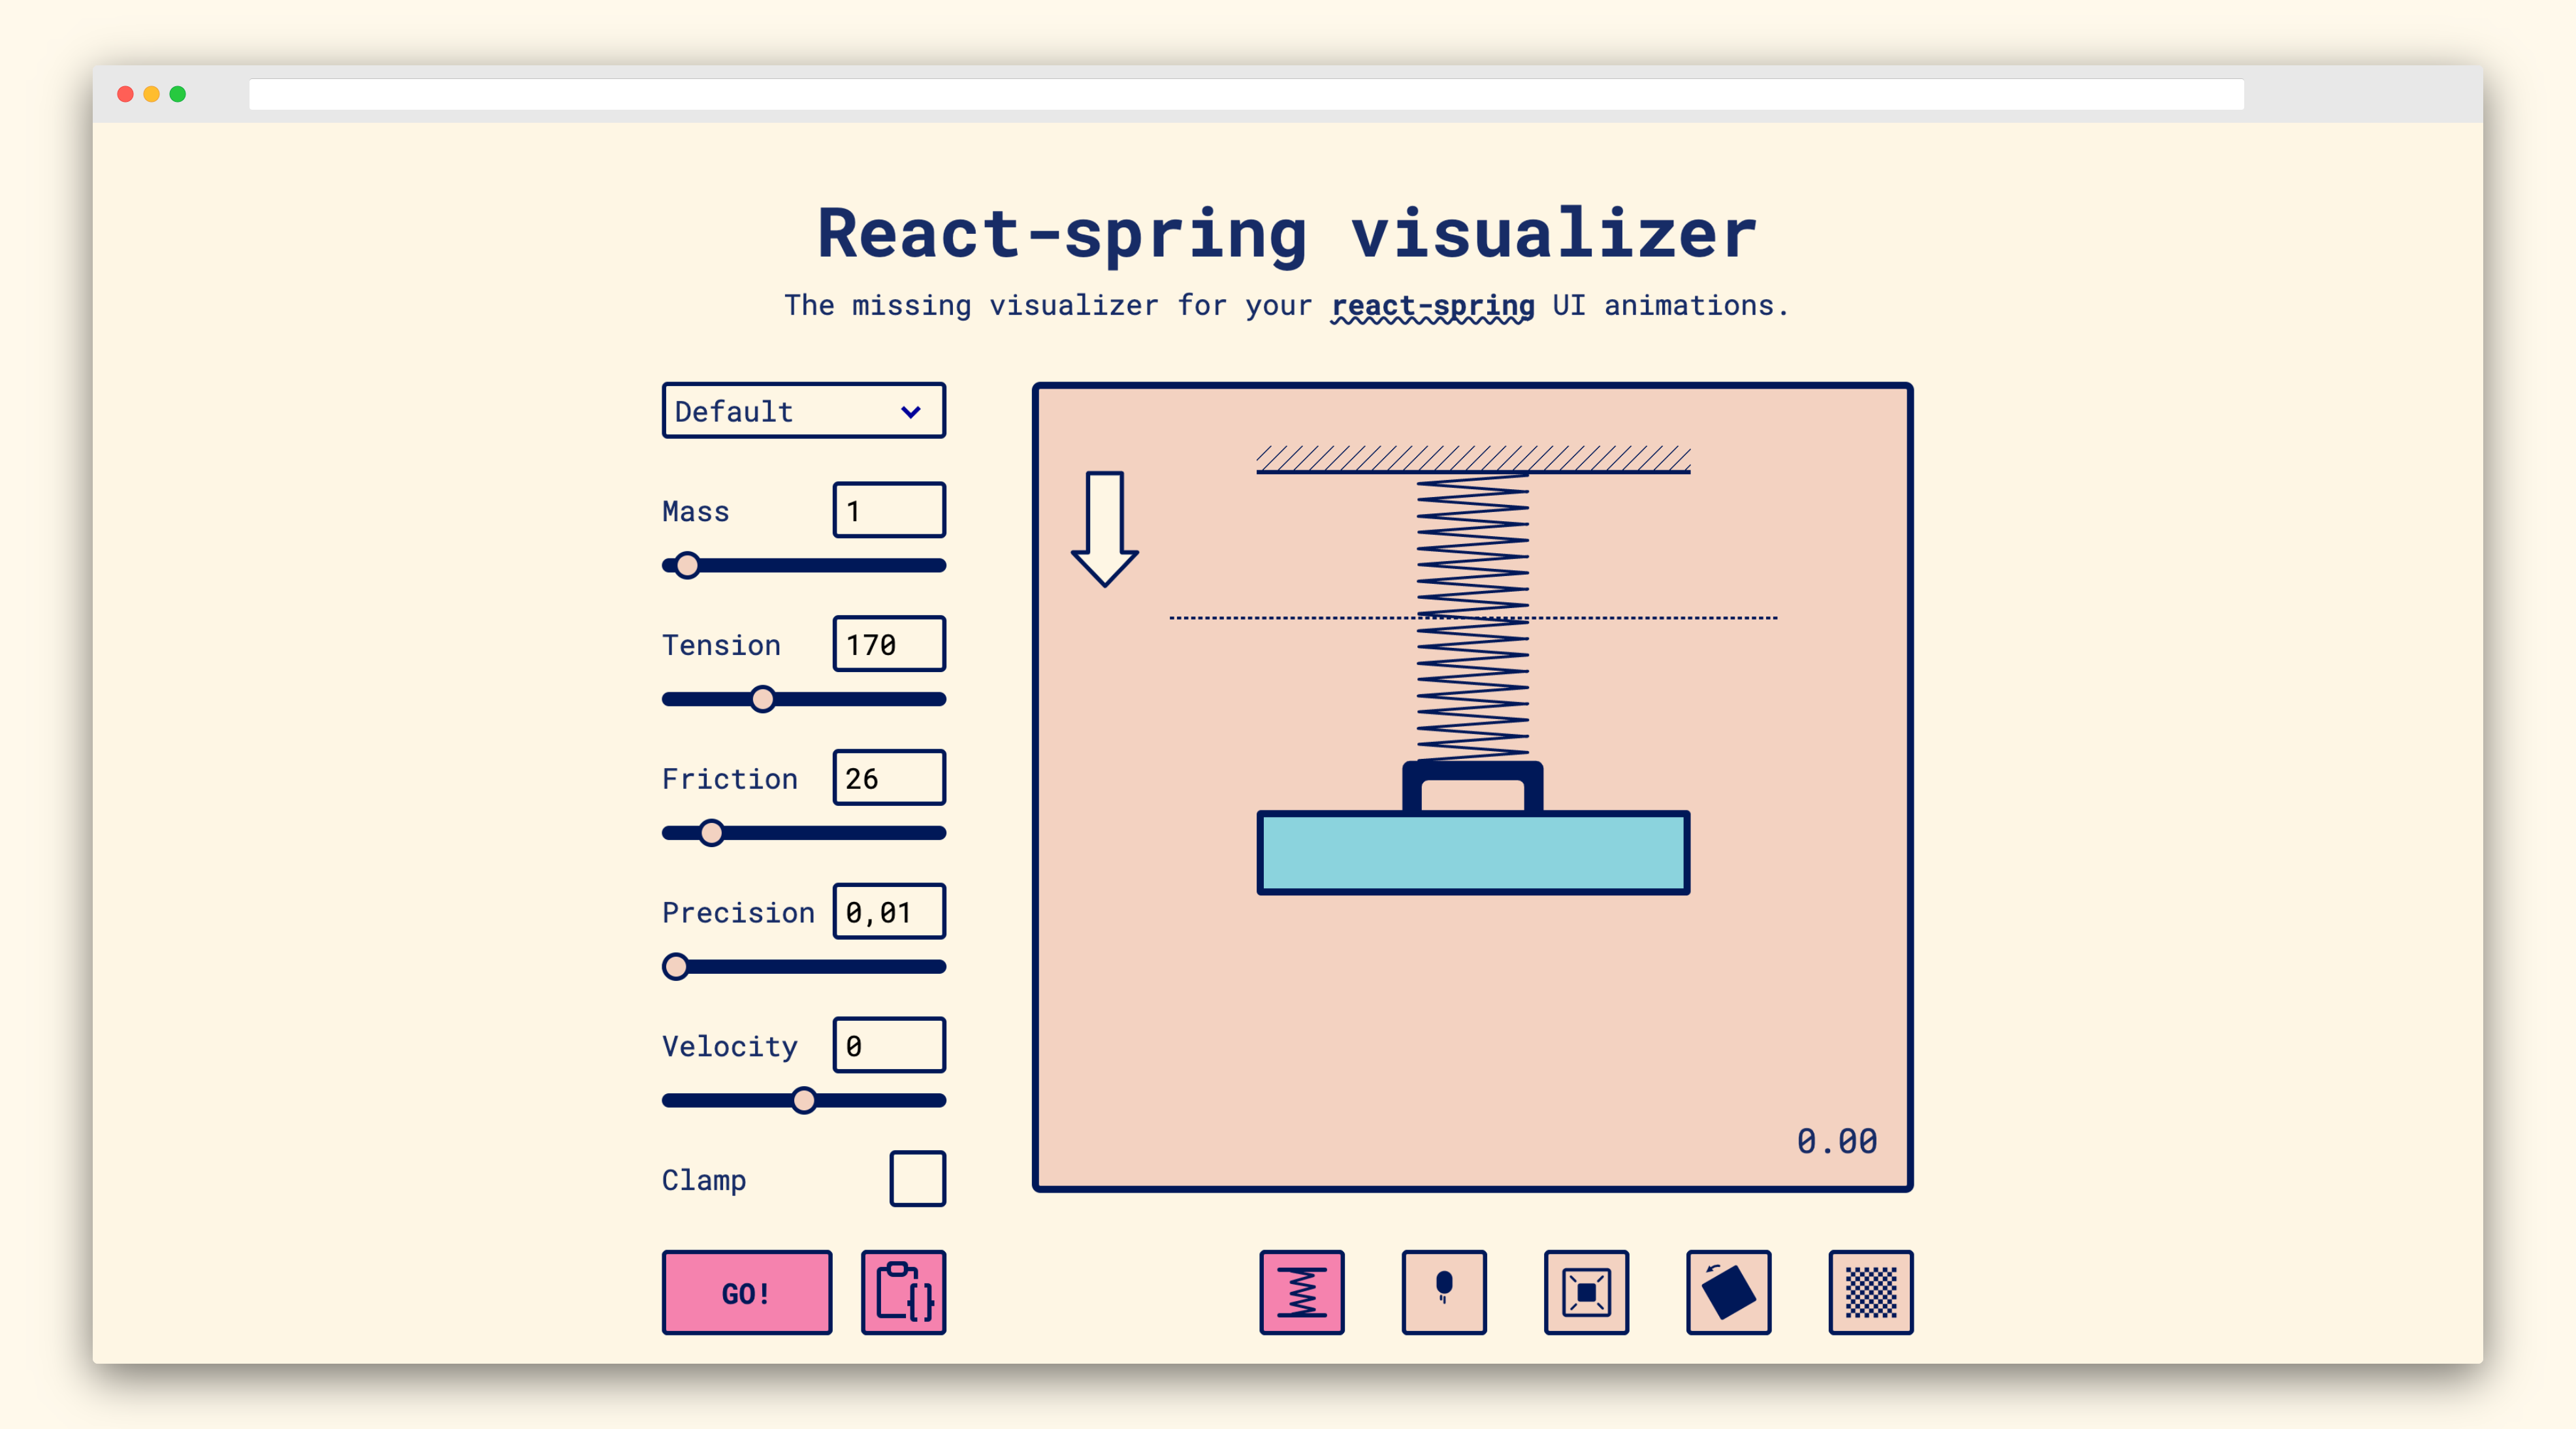Click the Velocity slider handle
This screenshot has width=2576, height=1429.
[x=804, y=1101]
